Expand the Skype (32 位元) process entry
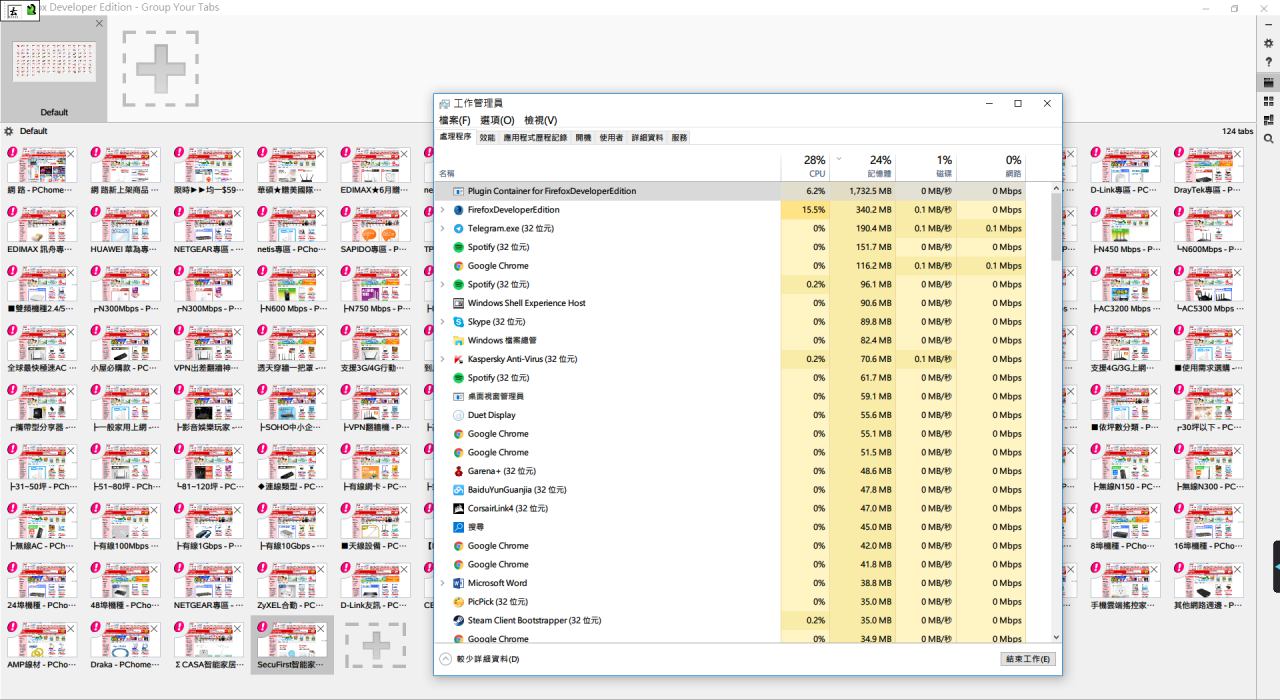The height and width of the screenshot is (700, 1280). pos(443,322)
